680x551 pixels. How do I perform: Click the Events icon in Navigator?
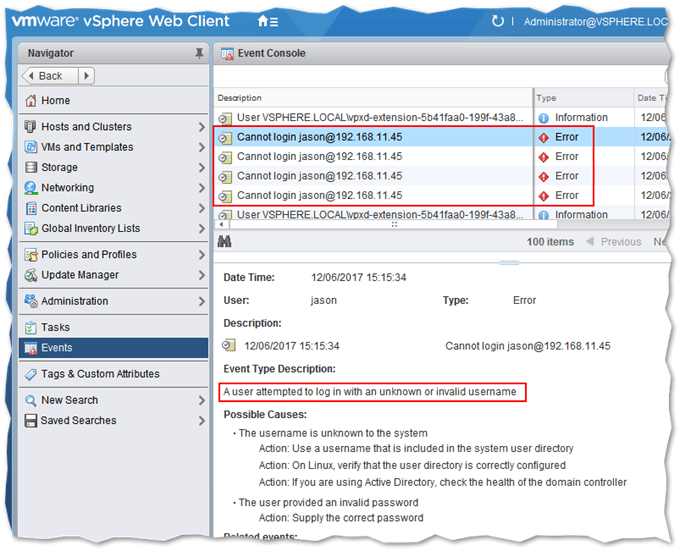pos(31,348)
